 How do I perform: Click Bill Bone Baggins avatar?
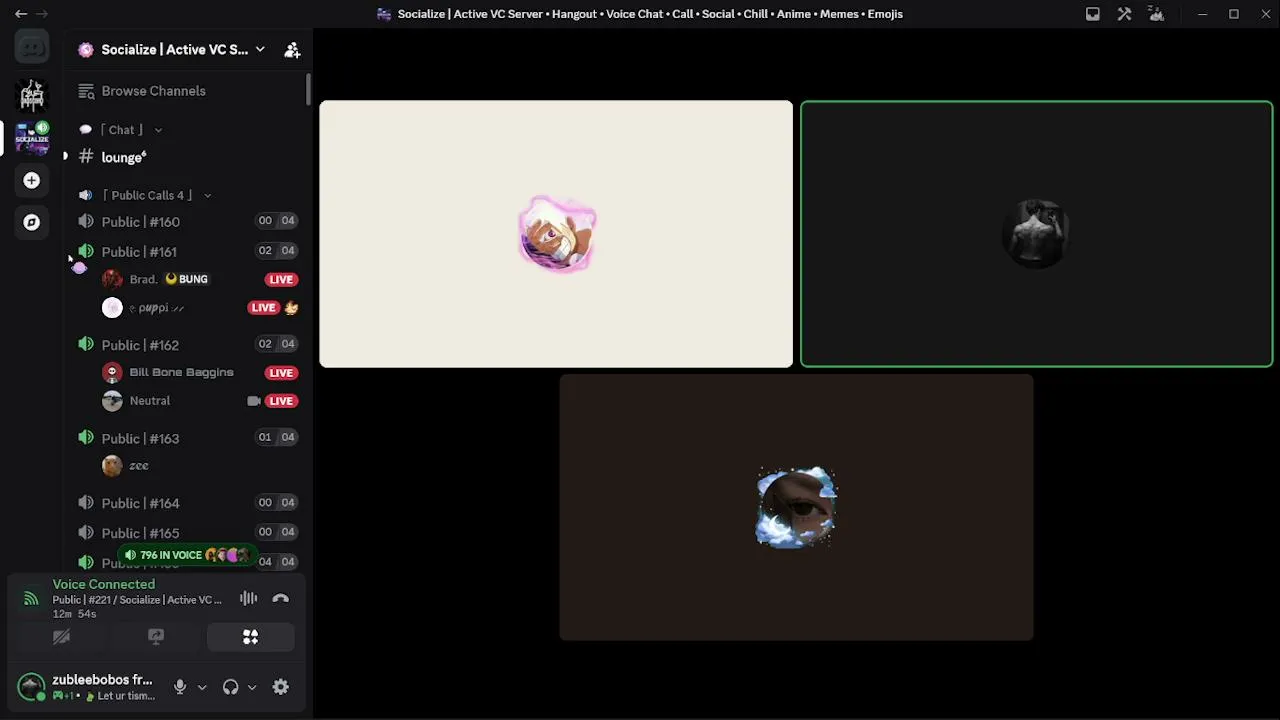[x=112, y=372]
